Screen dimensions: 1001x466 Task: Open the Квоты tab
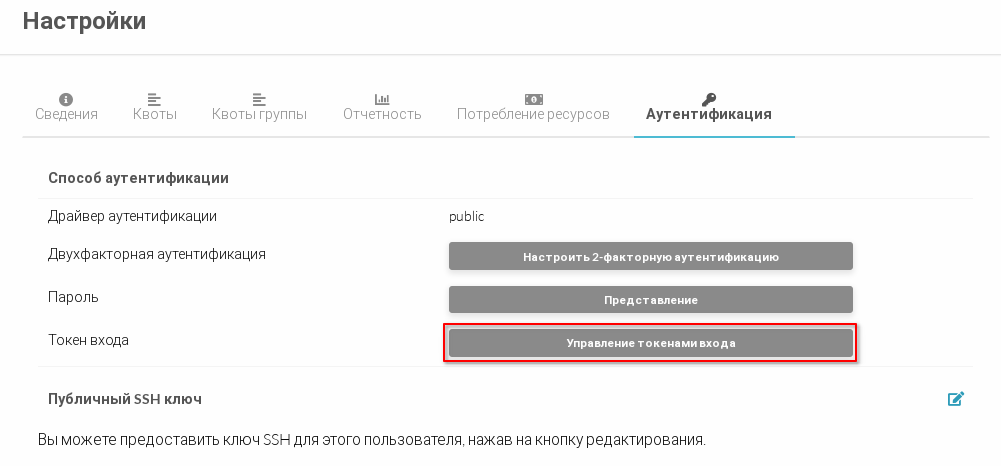point(154,114)
